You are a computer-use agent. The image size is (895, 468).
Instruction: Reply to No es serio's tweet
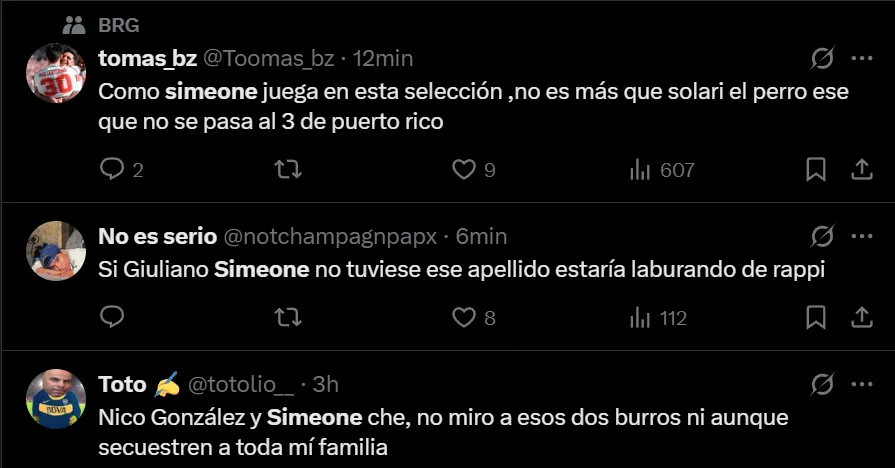(112, 318)
